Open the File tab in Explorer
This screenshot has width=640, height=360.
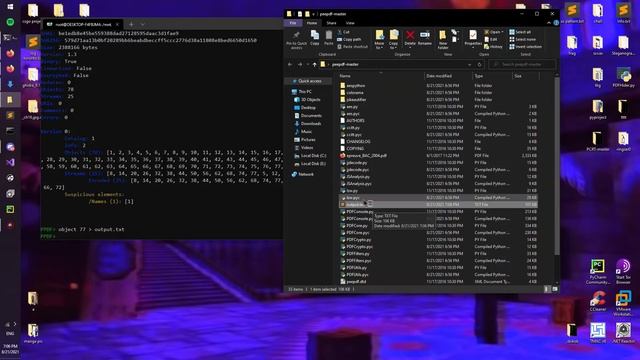point(293,23)
